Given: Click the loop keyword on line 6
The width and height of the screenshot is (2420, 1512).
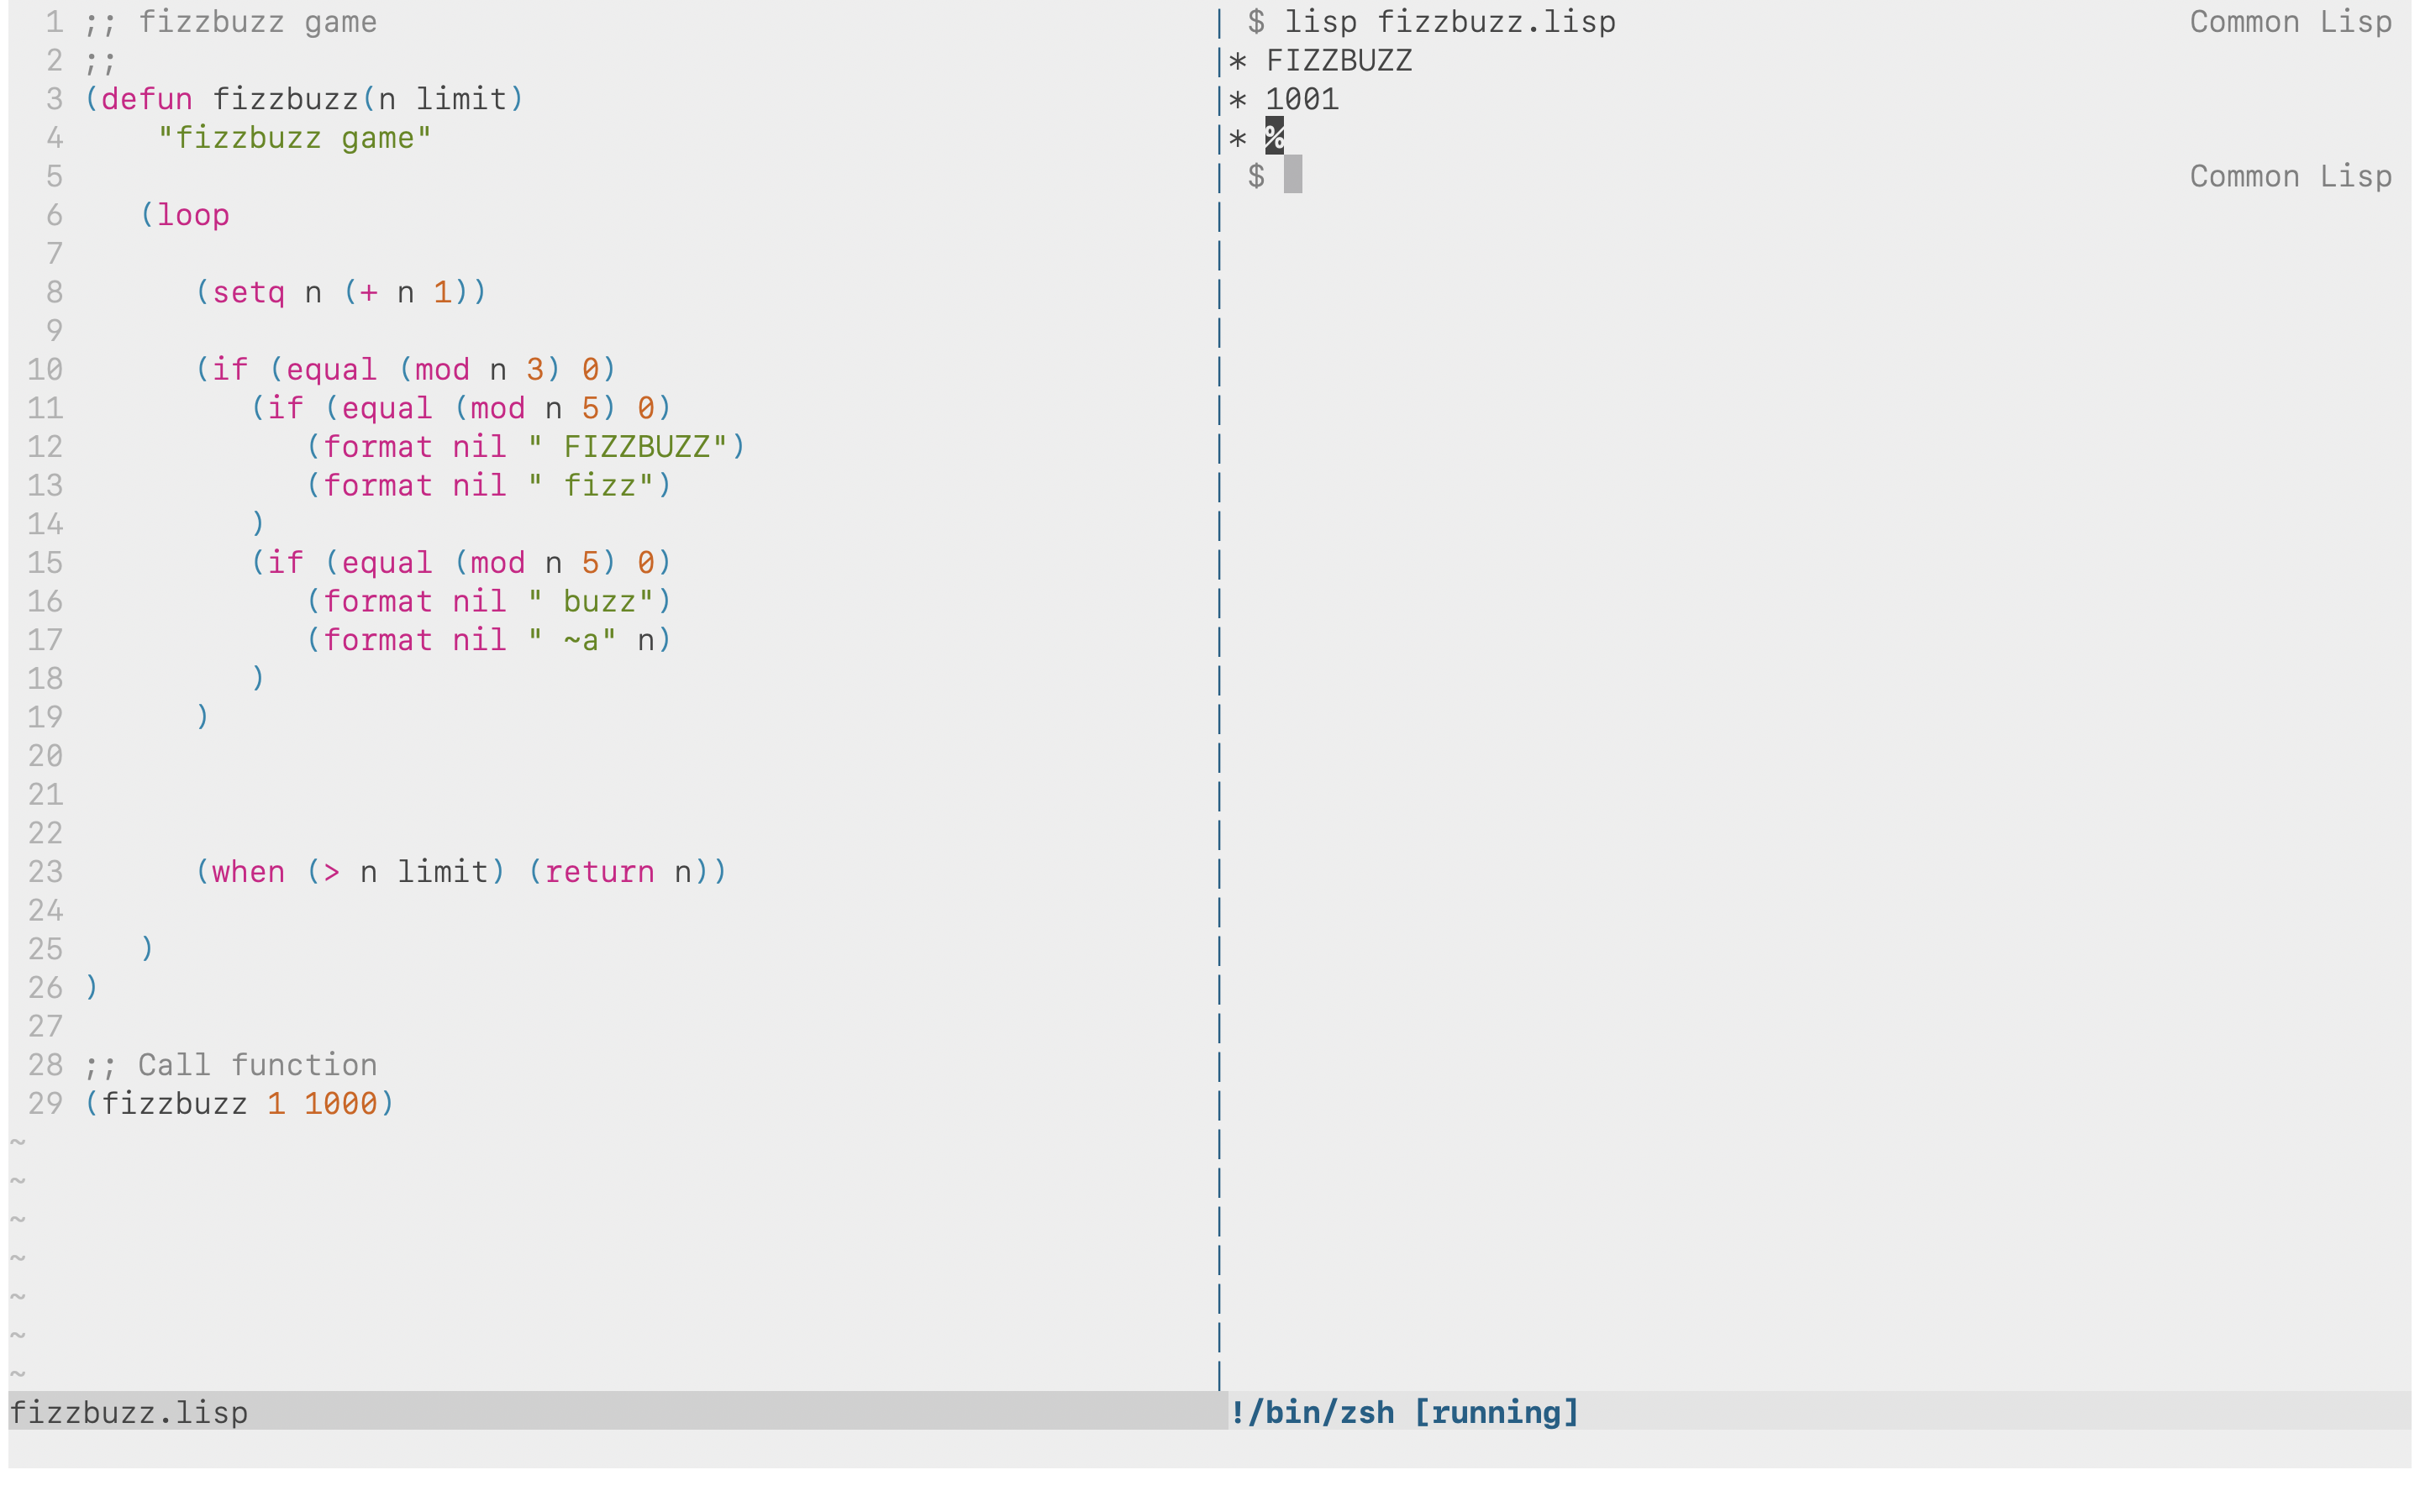Looking at the screenshot, I should [x=193, y=215].
